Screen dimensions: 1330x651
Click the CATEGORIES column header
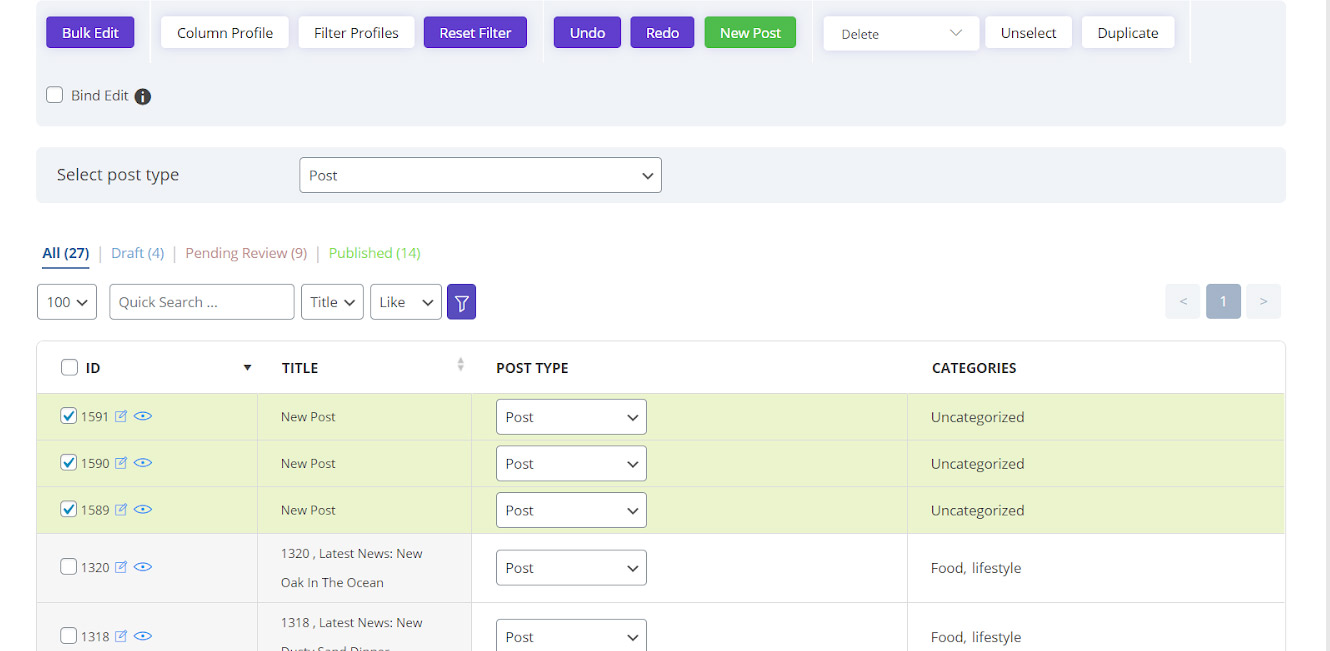[974, 368]
